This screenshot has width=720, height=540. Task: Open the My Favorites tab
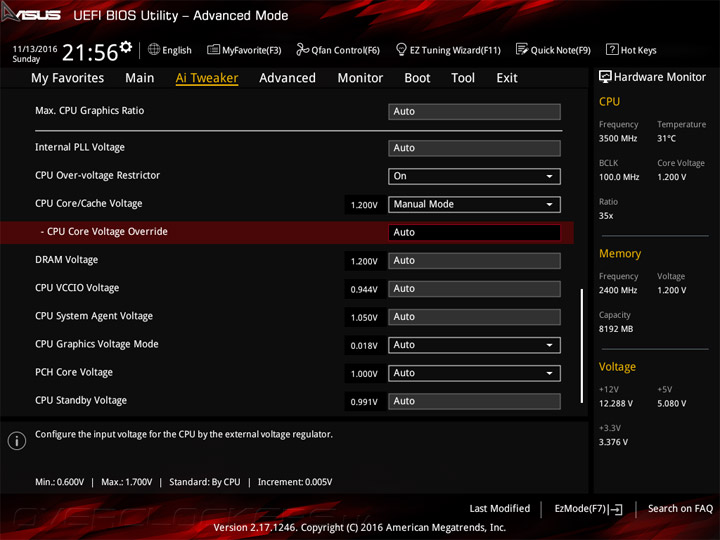(x=68, y=78)
